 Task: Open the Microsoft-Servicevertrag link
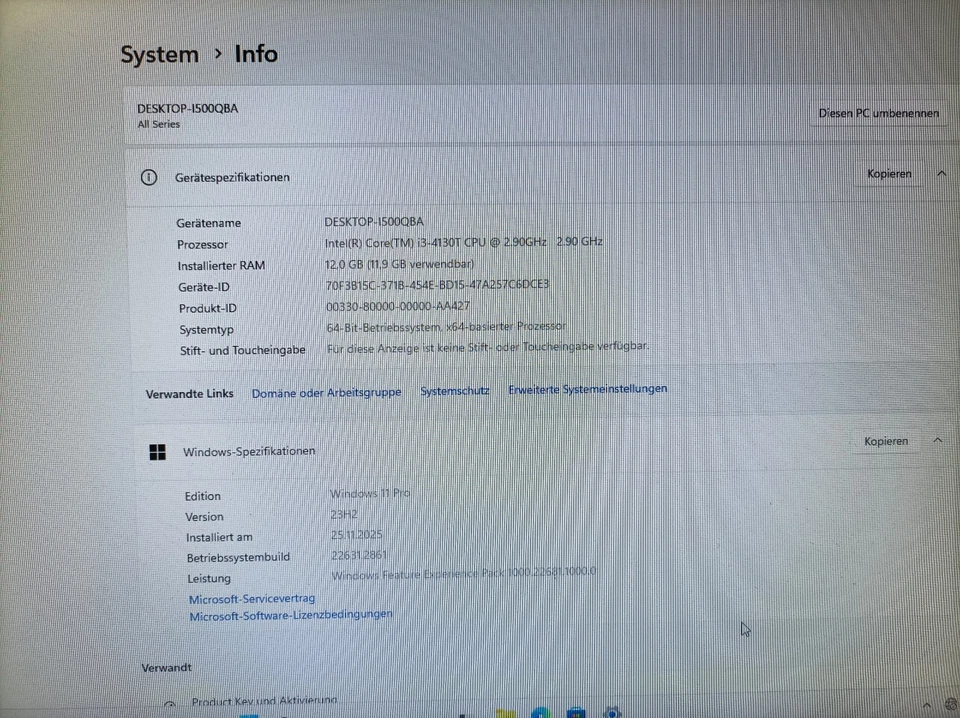[251, 598]
